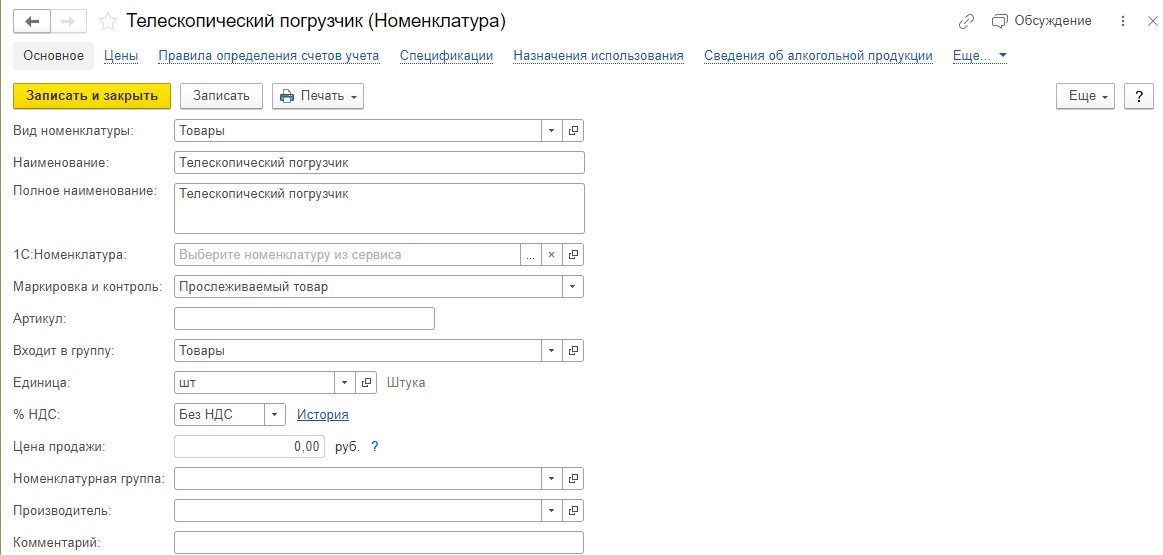Clear the 1С:Номенклатура field with the X
Image resolution: width=1163 pixels, height=555 pixels.
point(551,254)
